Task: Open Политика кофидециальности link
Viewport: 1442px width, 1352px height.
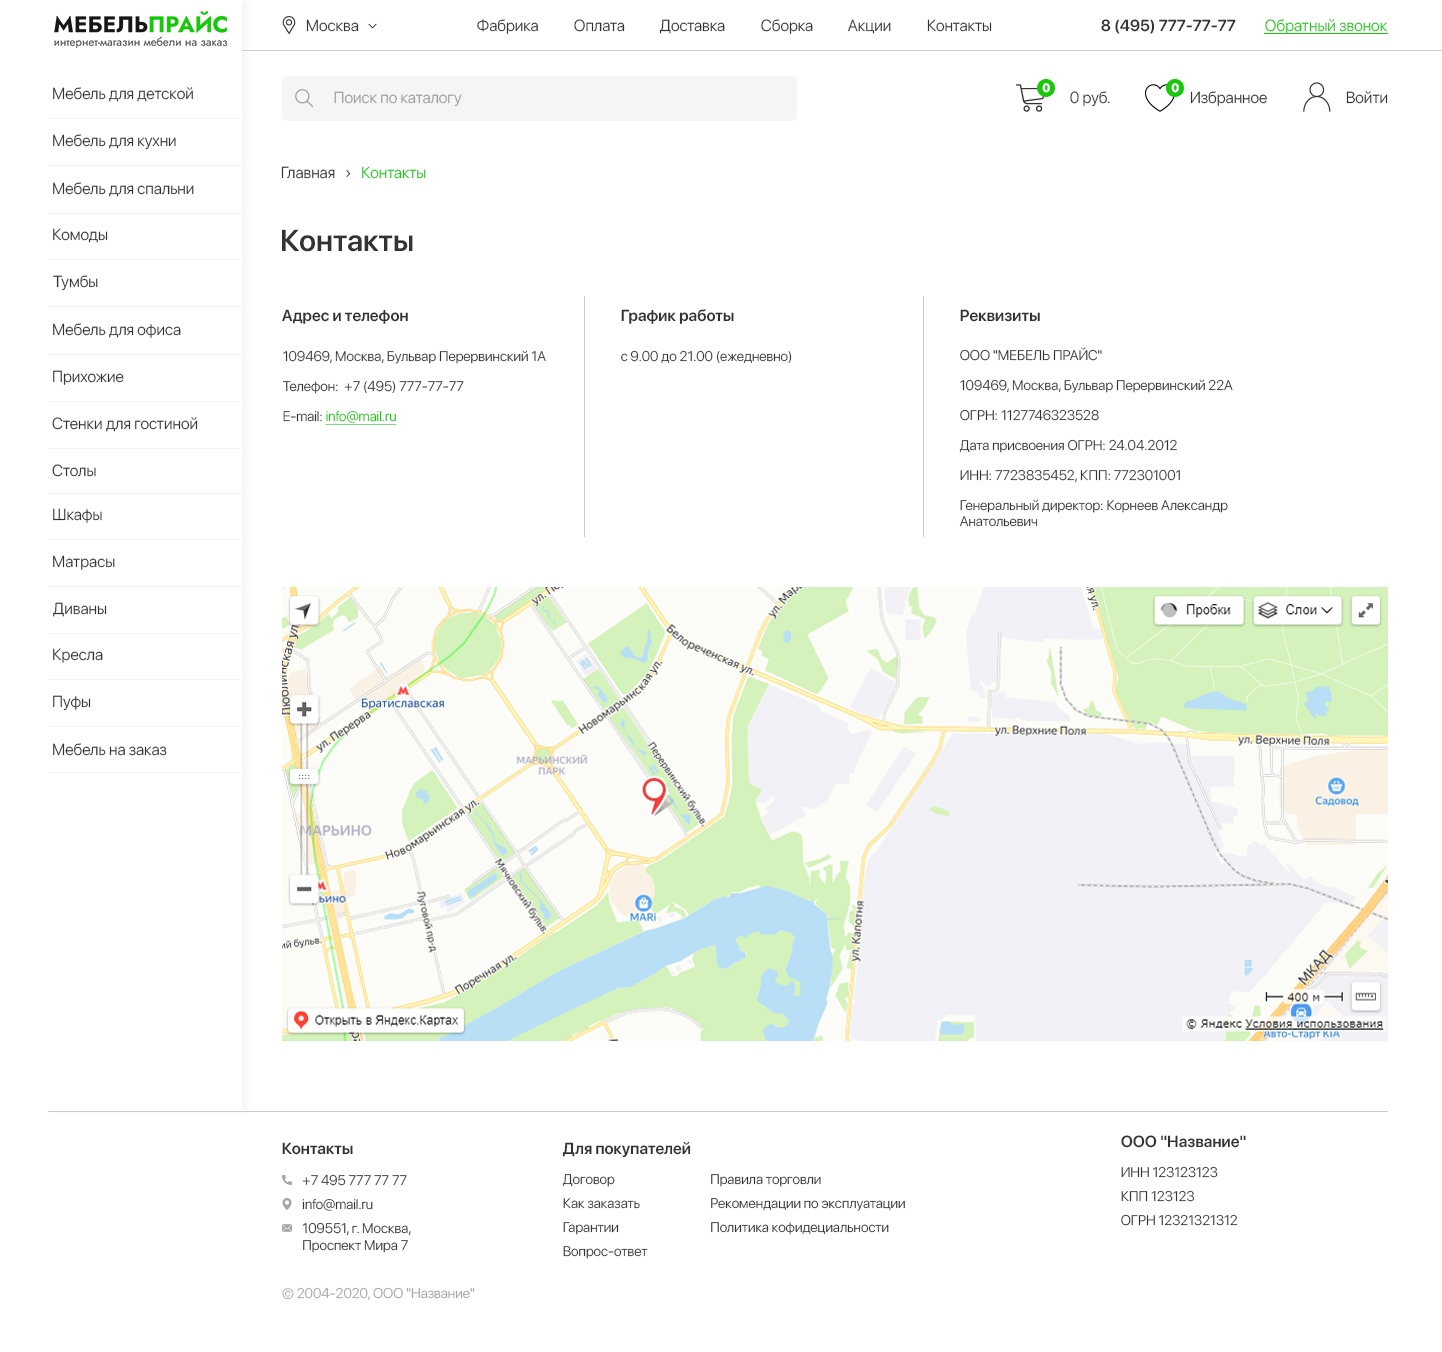Action: (x=799, y=1228)
